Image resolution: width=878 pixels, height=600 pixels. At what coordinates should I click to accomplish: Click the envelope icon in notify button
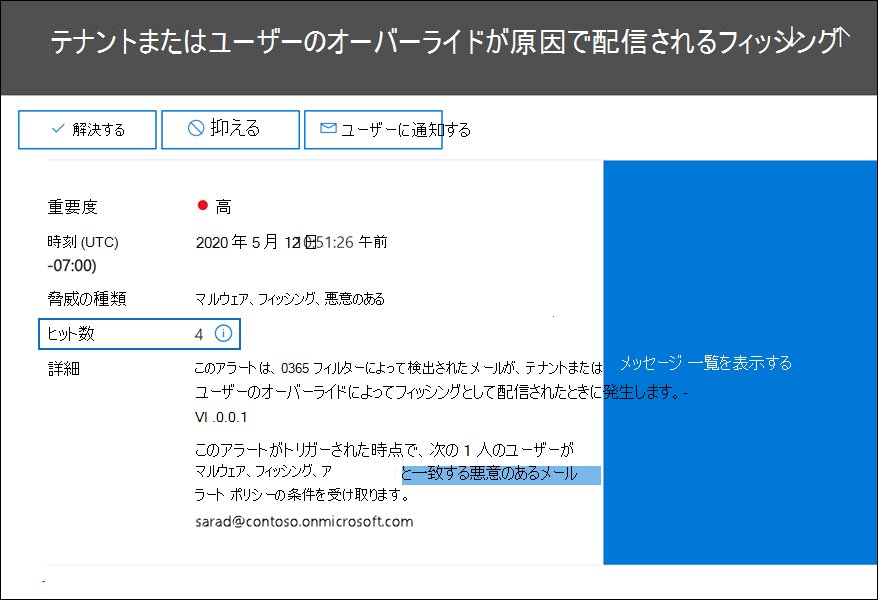coord(328,128)
